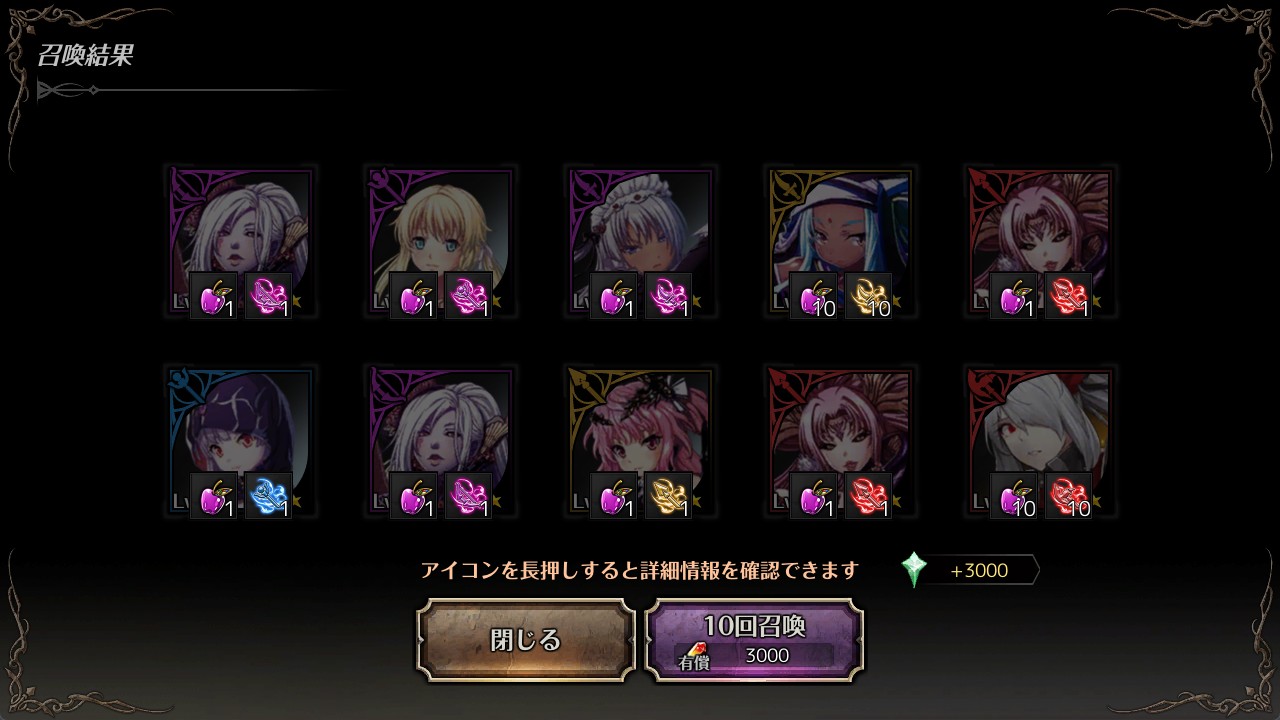The image size is (1280, 720).
Task: Click the pink crystal shard on maid character
Action: pos(669,296)
